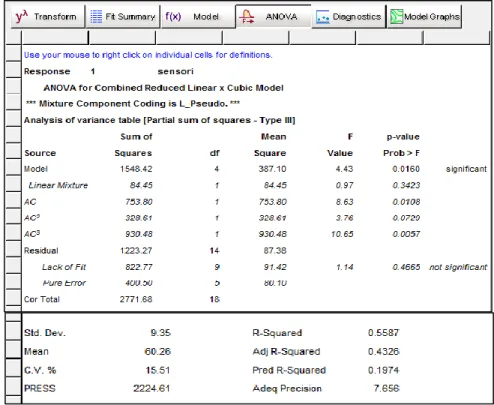The height and width of the screenshot is (405, 494).
Task: Click sum of squares 328.61
Action: pyautogui.click(x=139, y=218)
